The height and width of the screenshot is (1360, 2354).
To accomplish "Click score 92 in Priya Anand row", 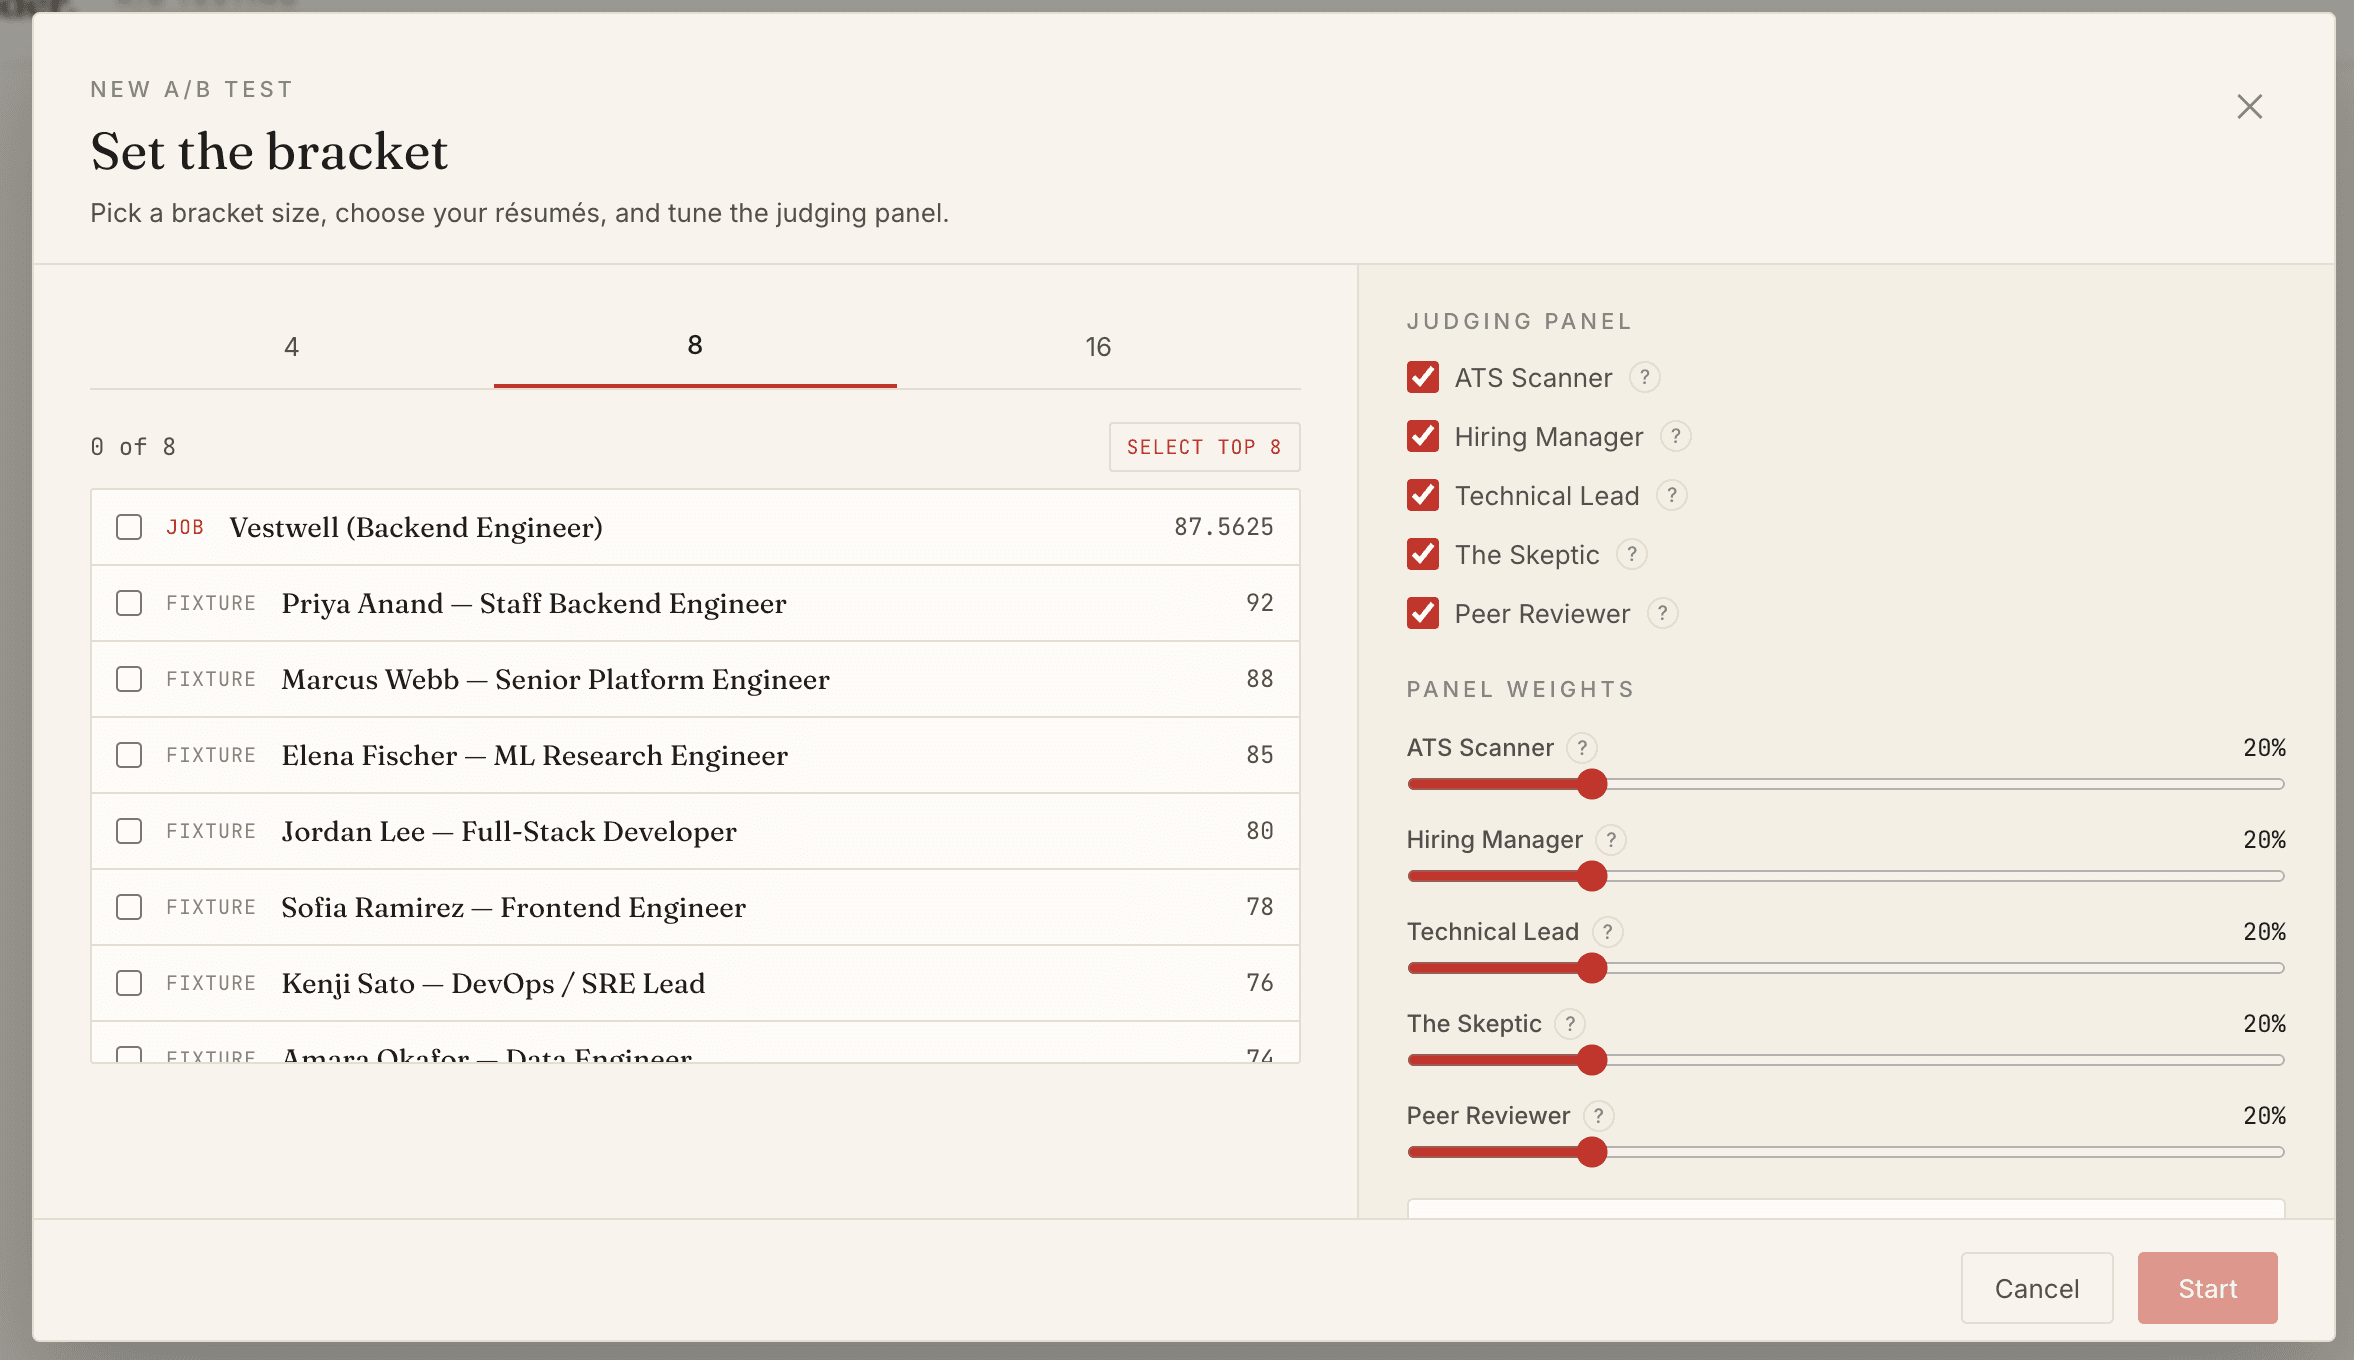I will tap(1260, 603).
